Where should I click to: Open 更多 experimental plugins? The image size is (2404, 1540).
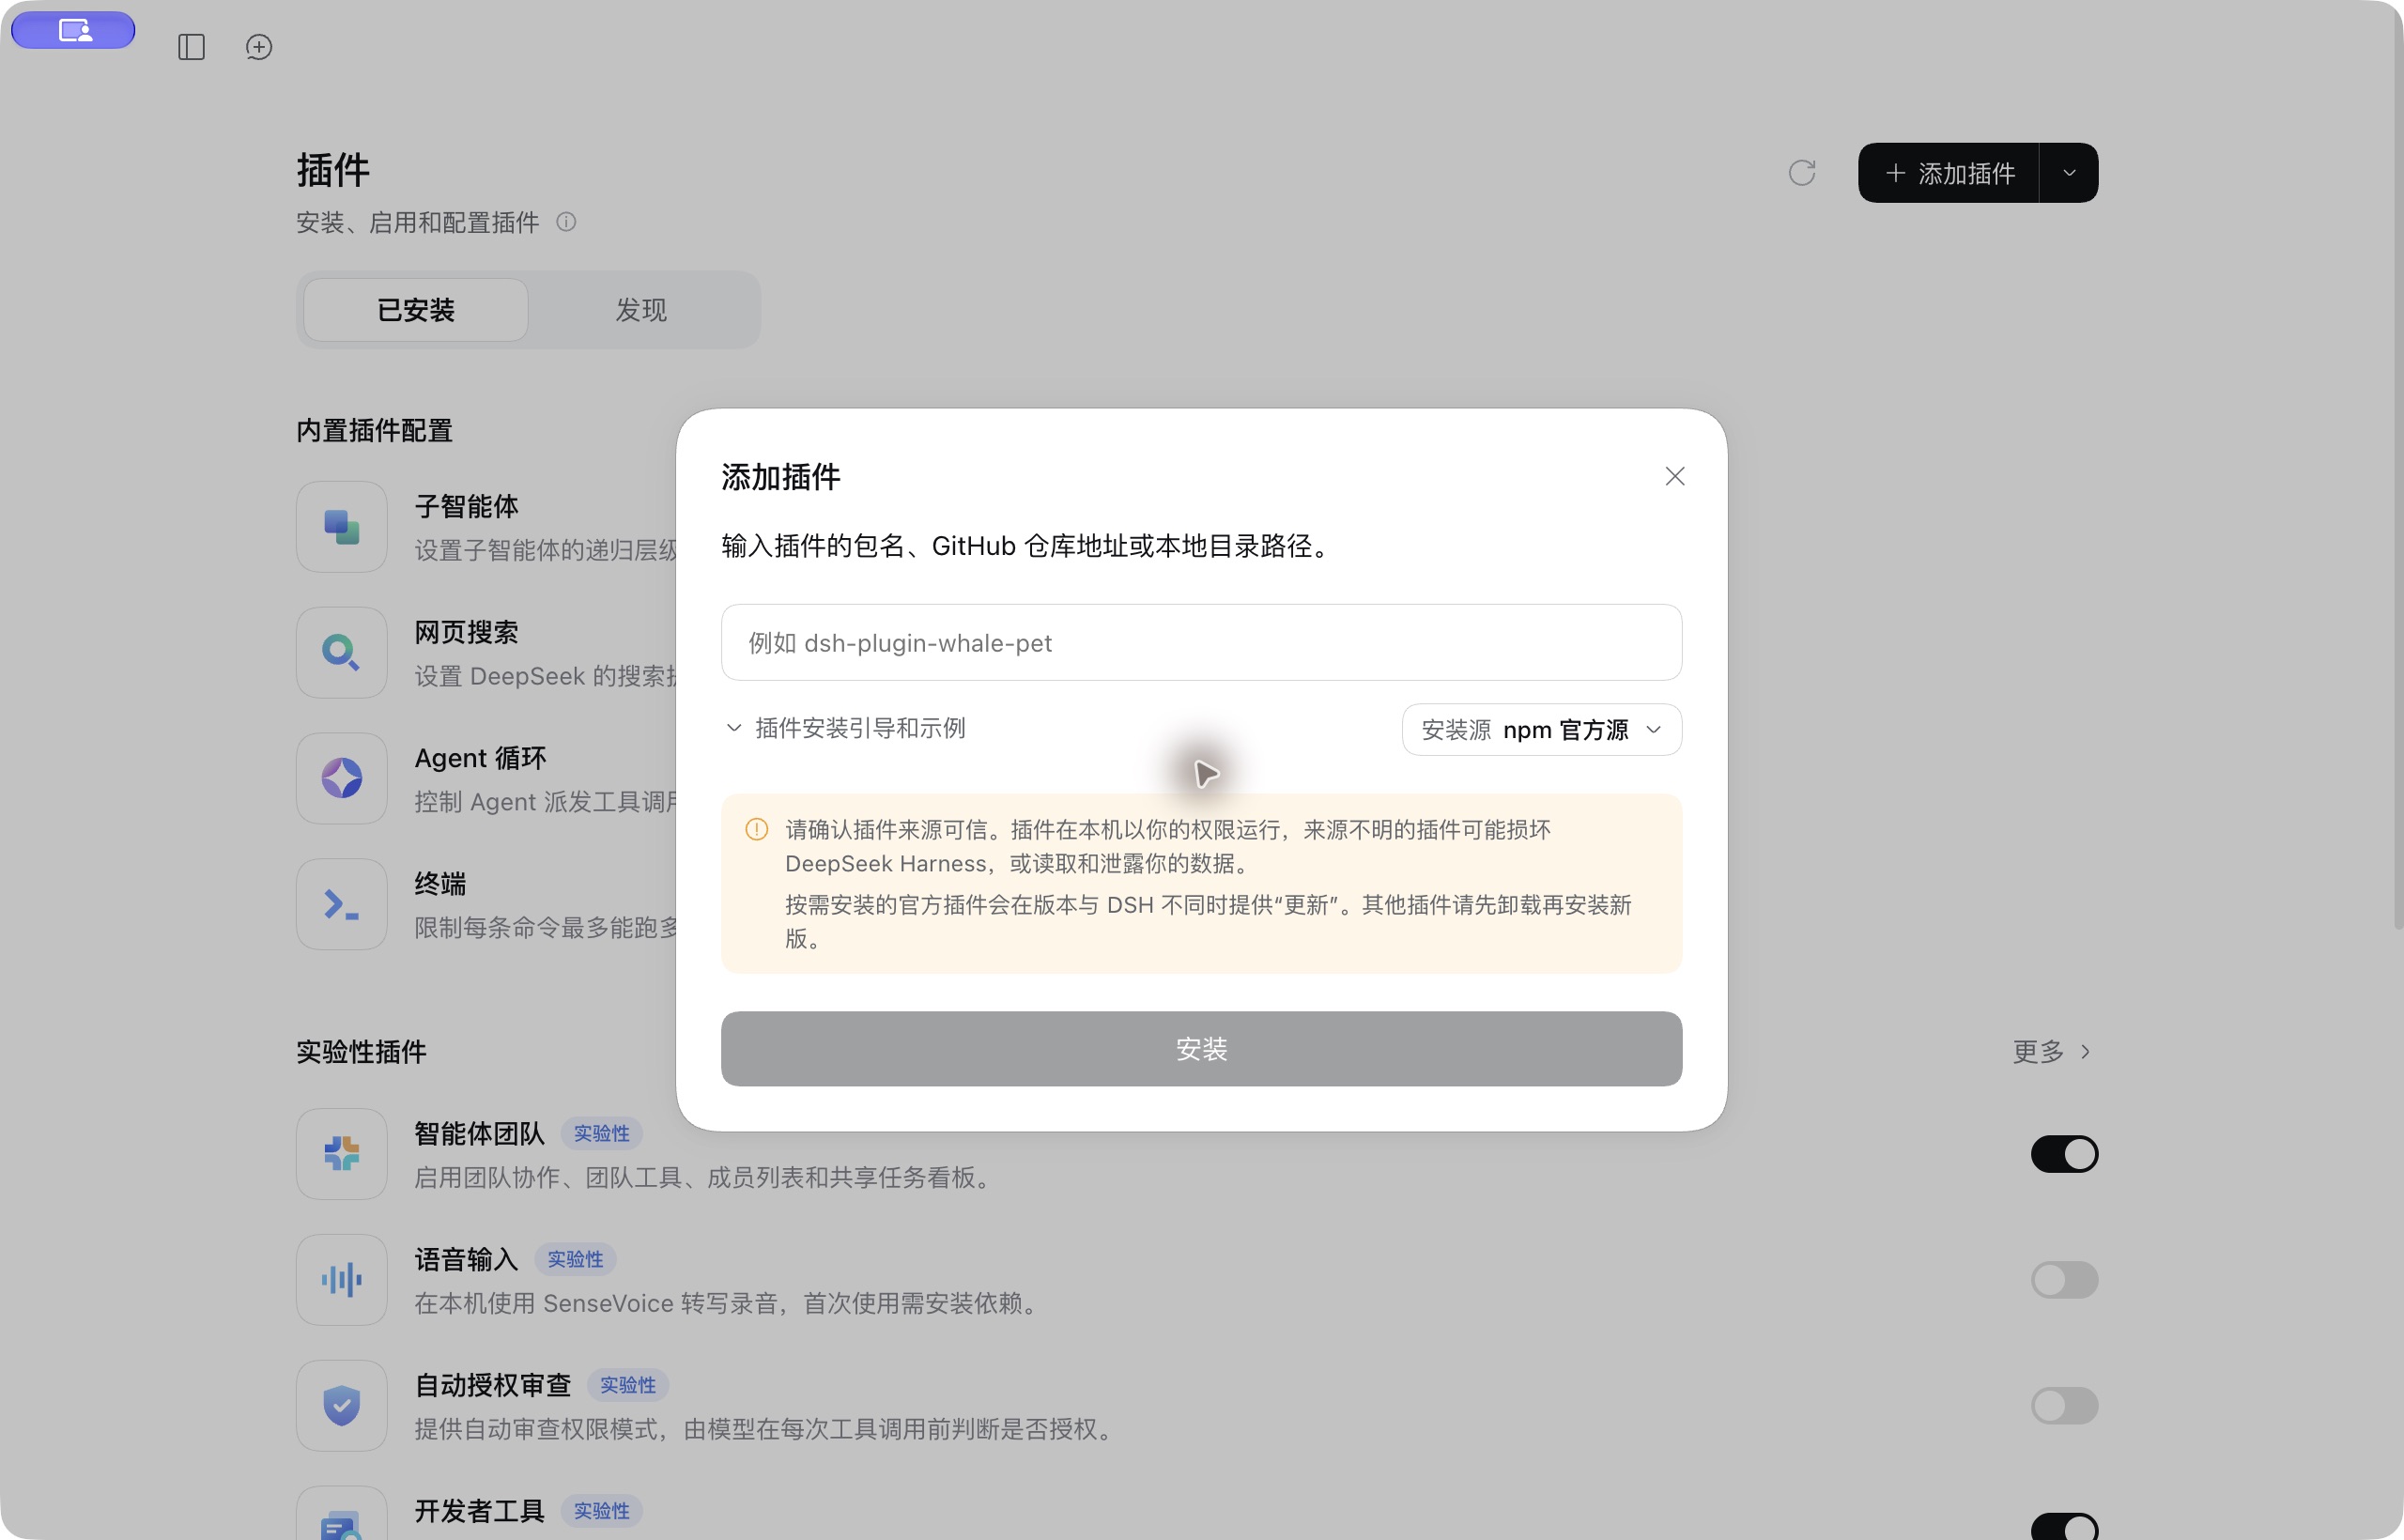tap(2051, 1051)
